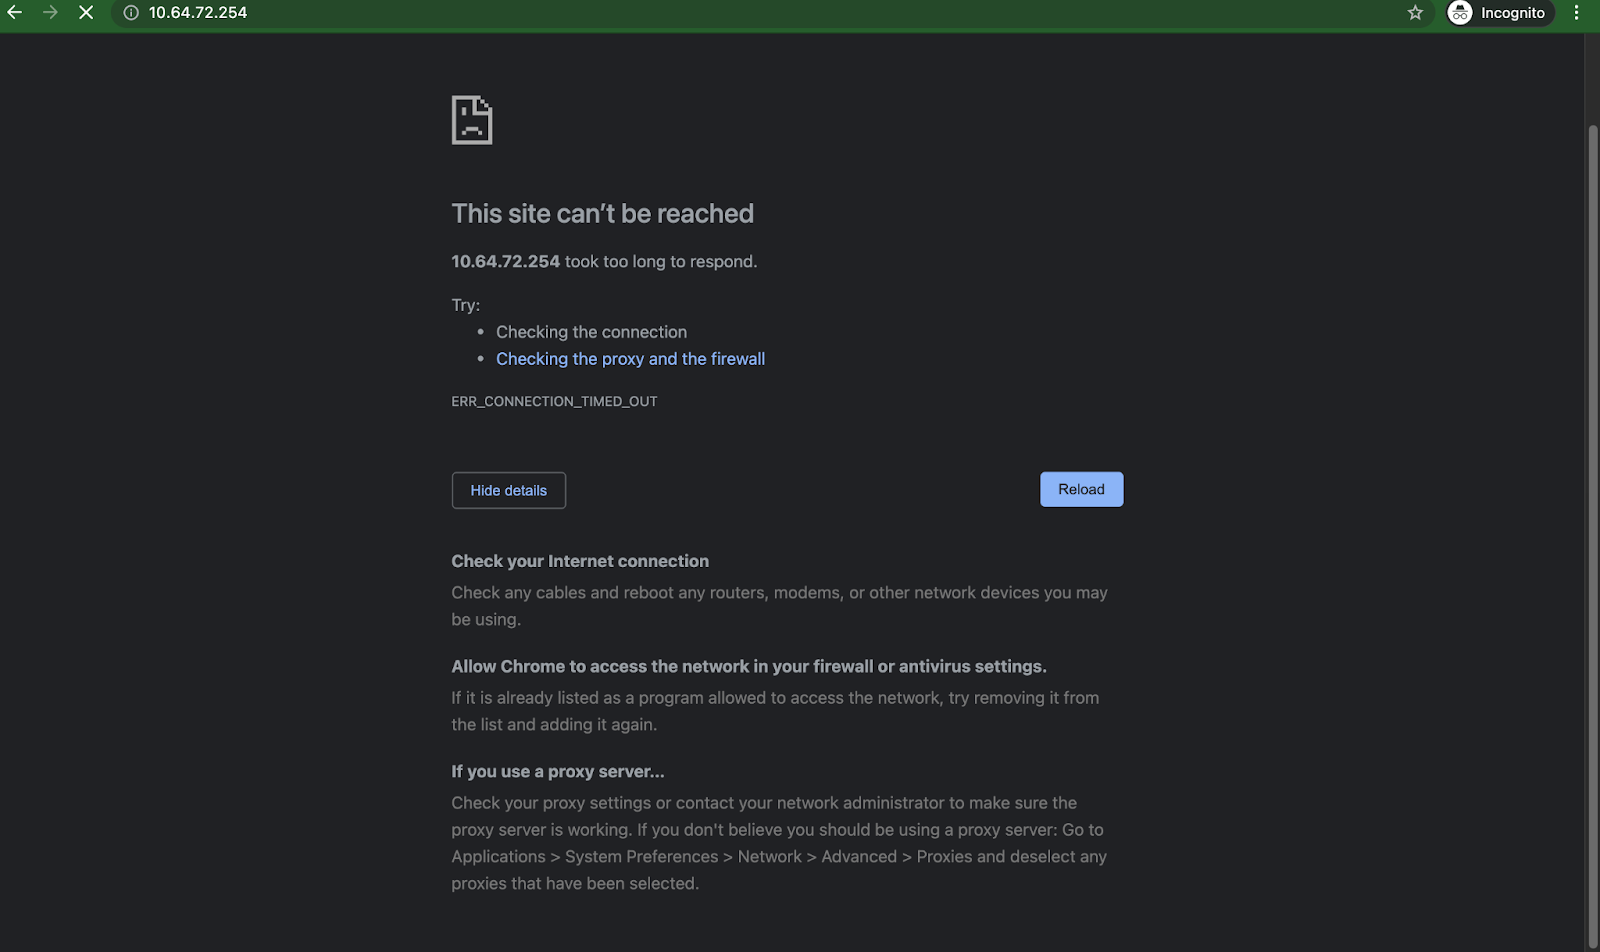Bookmark this page with the star icon

coord(1415,13)
